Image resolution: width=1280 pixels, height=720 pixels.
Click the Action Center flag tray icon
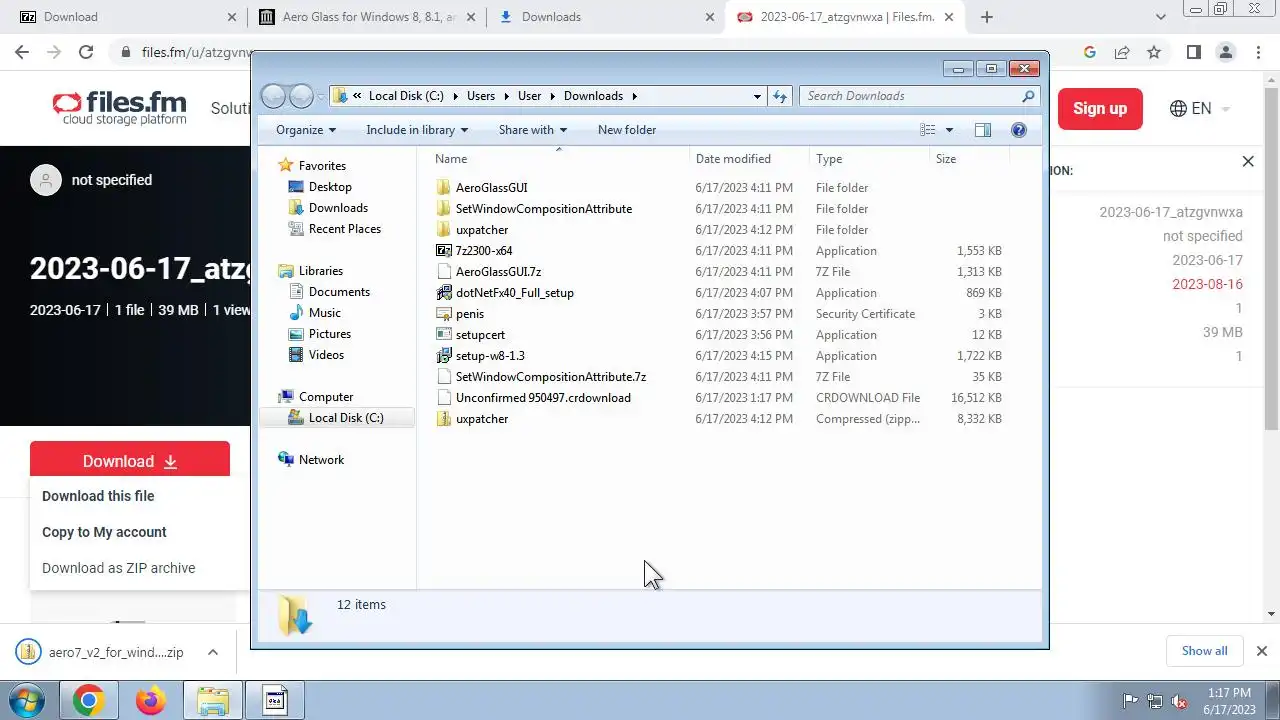tap(1131, 701)
